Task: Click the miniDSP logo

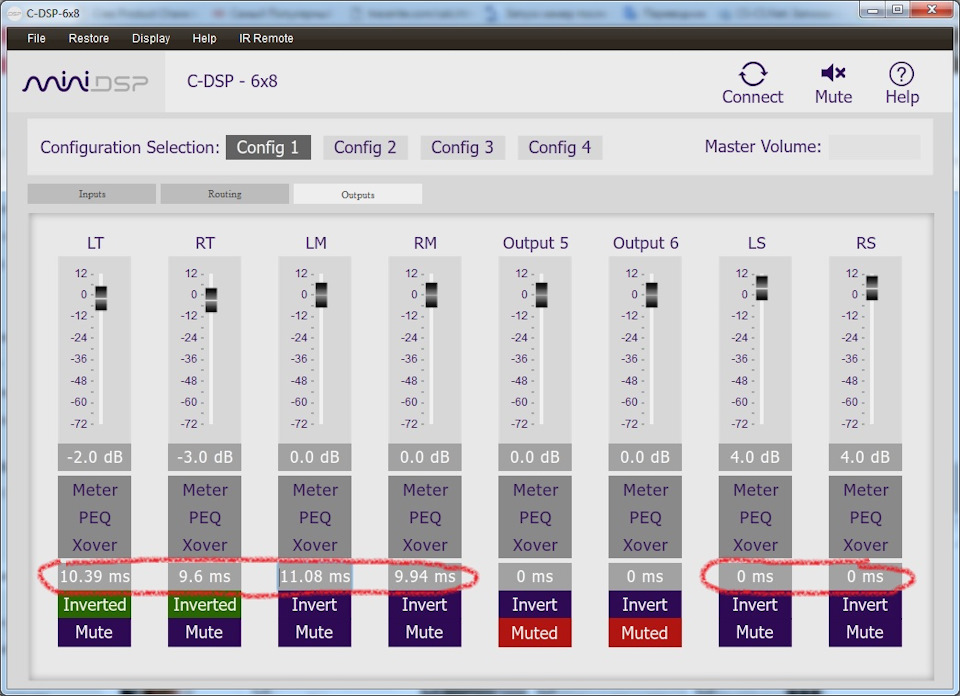Action: 85,82
